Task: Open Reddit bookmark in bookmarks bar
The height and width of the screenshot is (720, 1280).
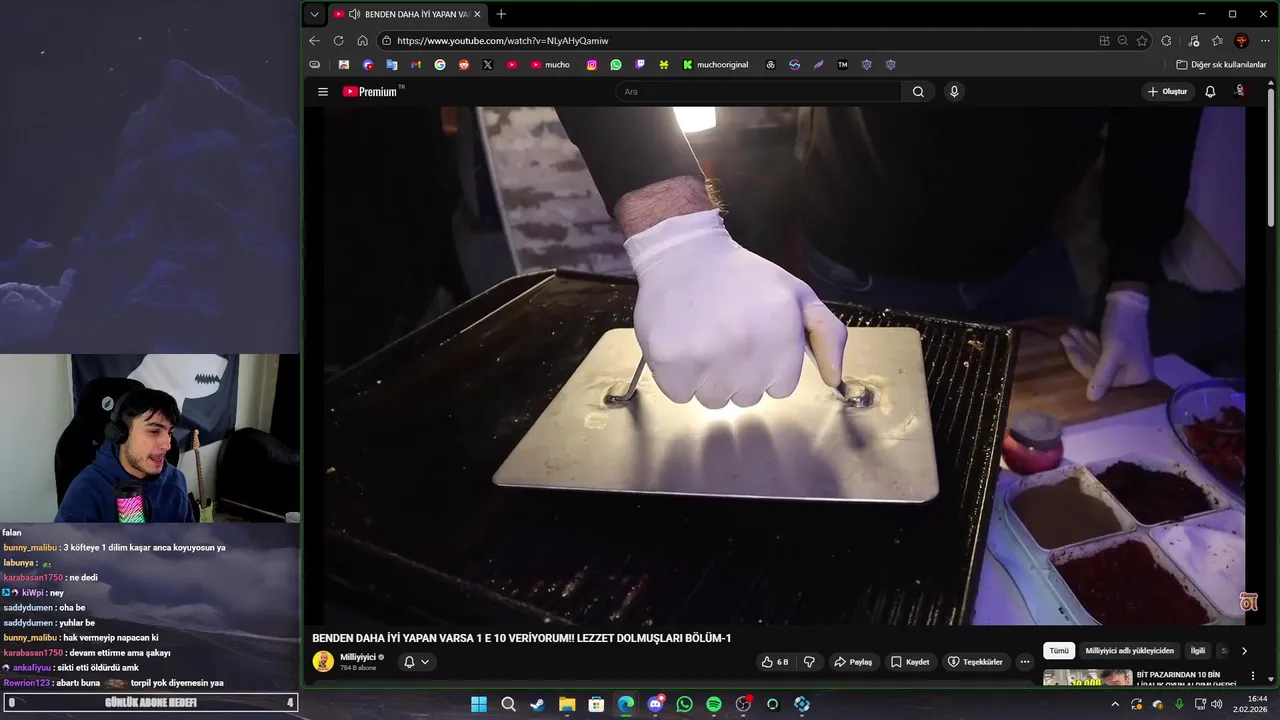Action: [x=464, y=65]
